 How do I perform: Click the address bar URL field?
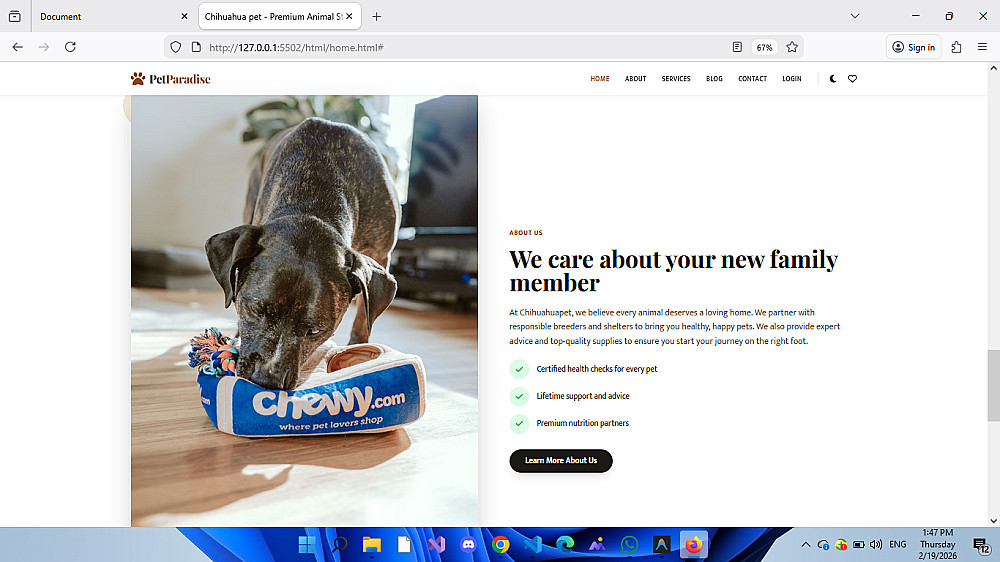[x=466, y=47]
